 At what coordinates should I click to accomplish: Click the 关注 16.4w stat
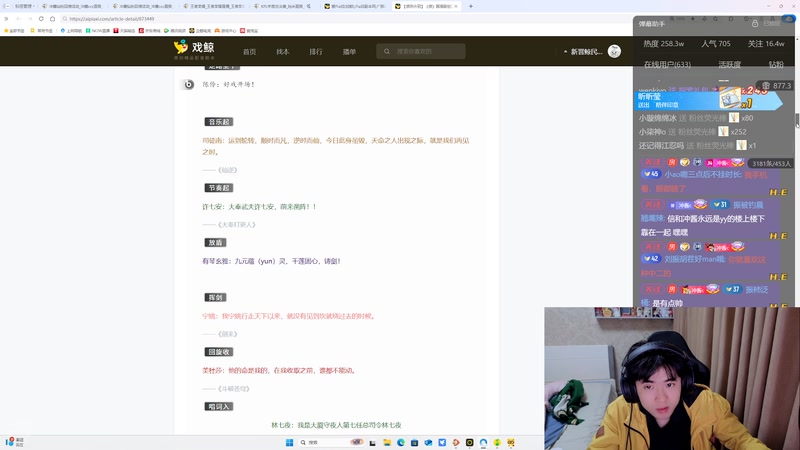(x=766, y=44)
